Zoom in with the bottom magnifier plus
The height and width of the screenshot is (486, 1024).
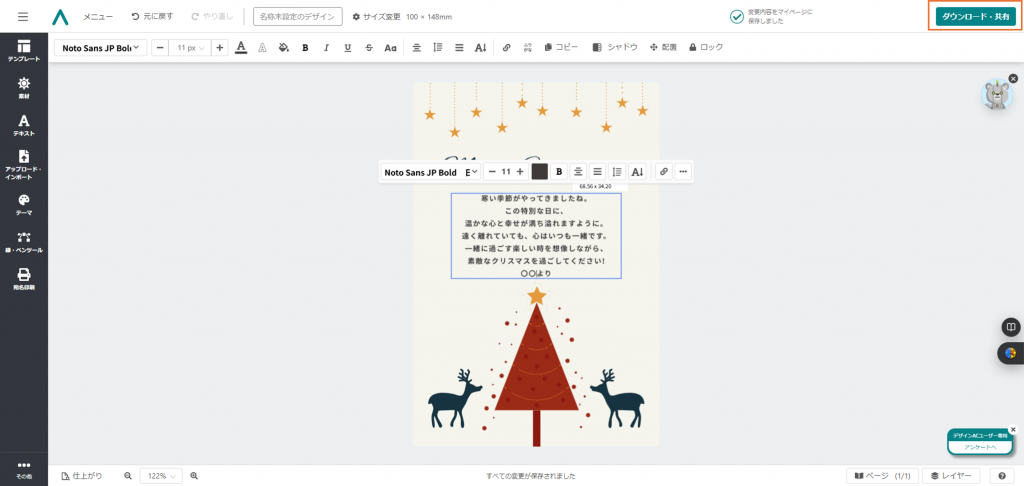(x=194, y=476)
